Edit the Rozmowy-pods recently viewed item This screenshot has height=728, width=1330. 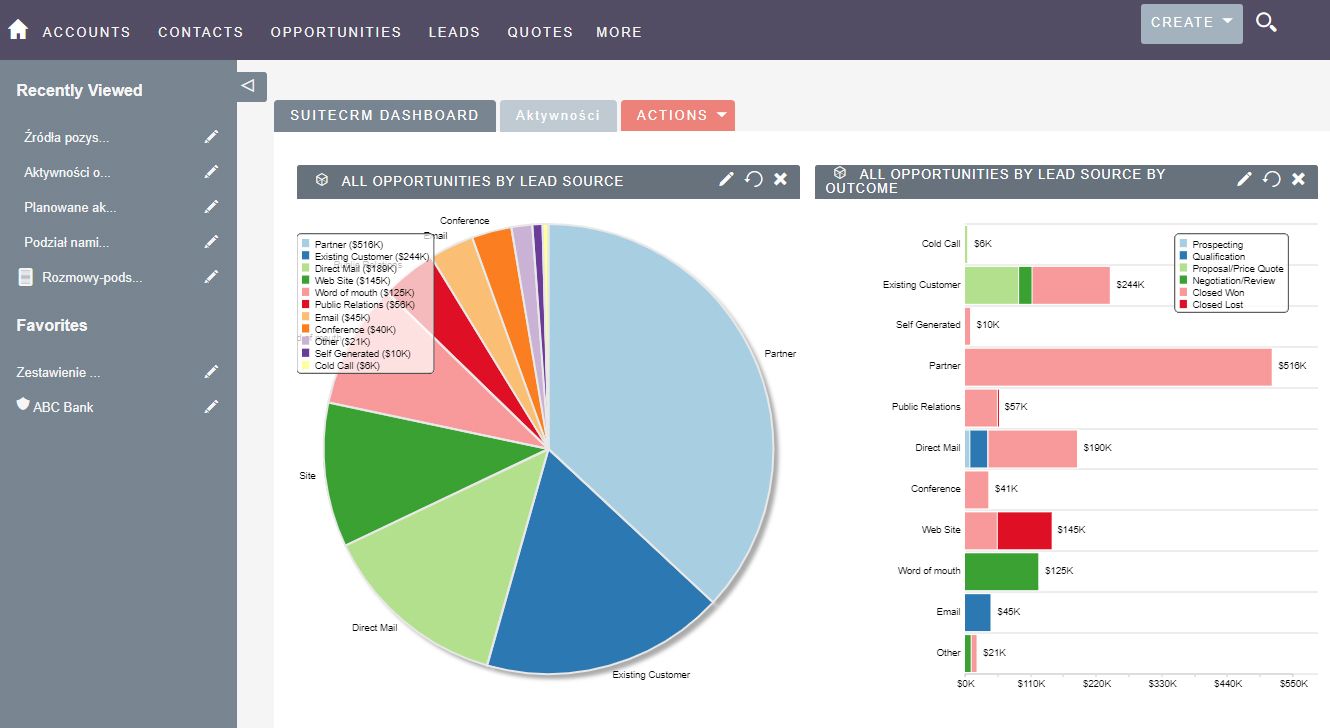click(211, 277)
